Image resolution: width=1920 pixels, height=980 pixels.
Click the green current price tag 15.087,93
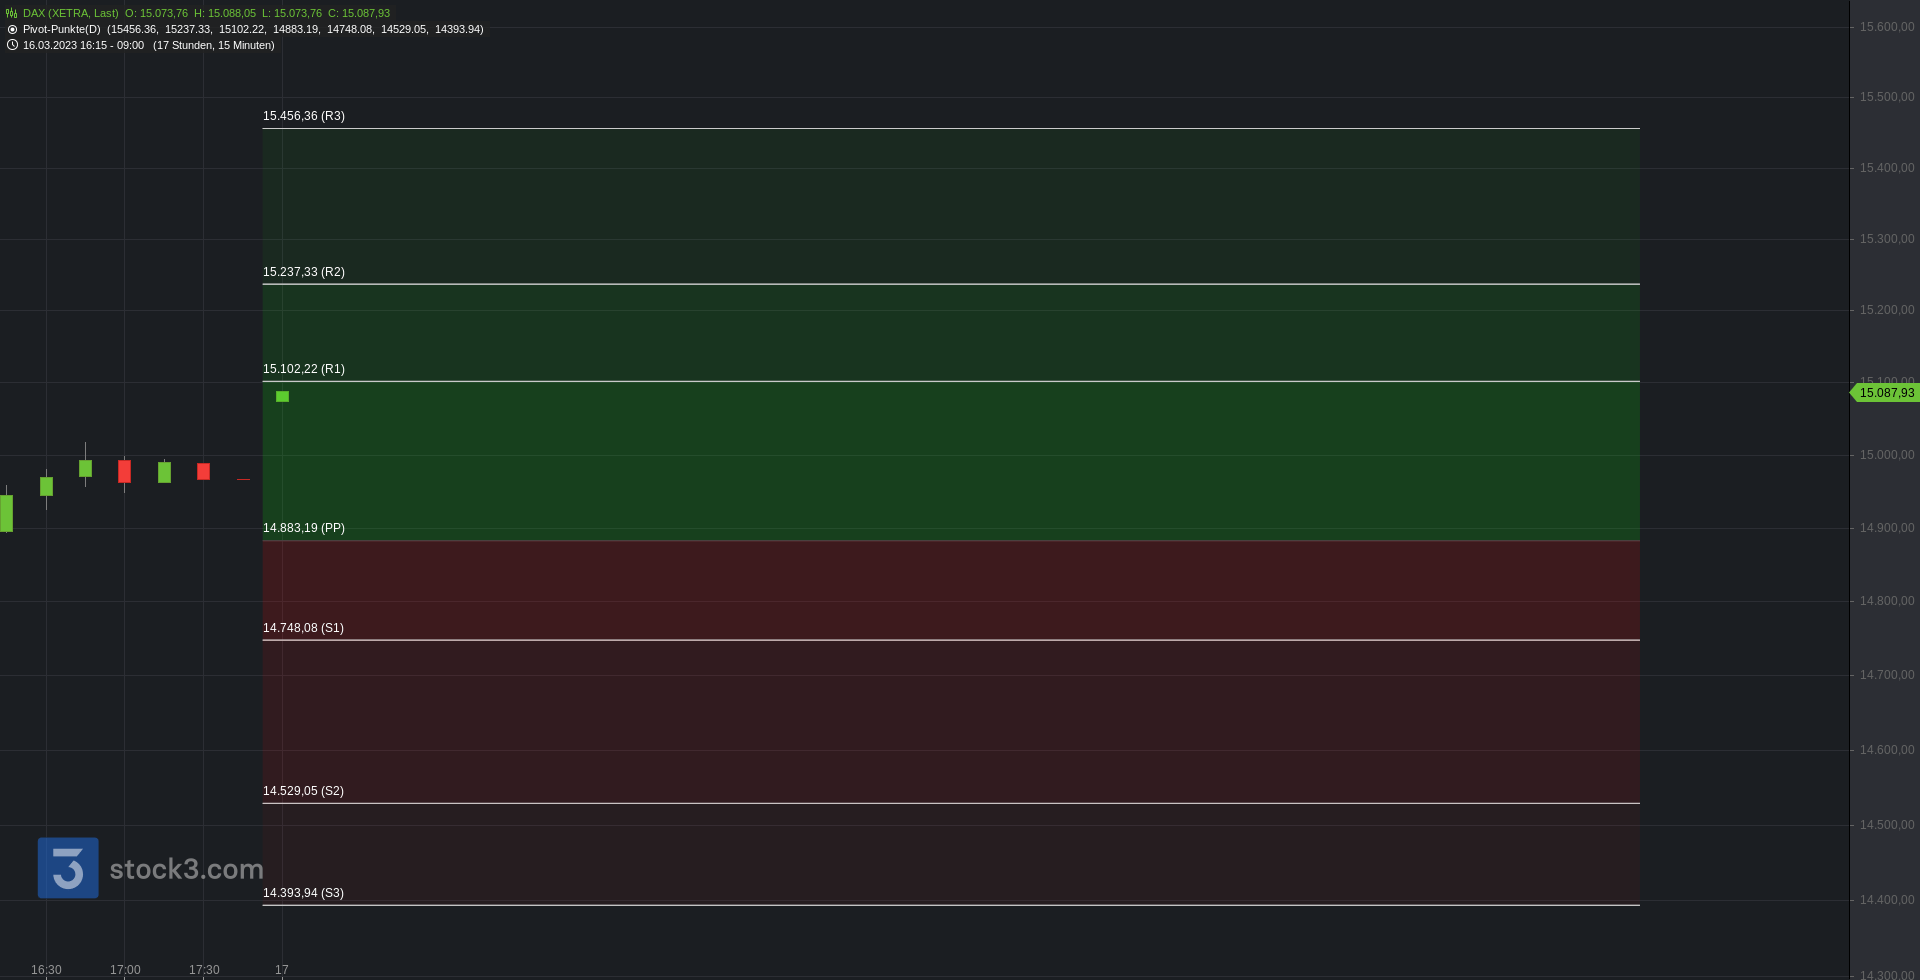(1885, 393)
